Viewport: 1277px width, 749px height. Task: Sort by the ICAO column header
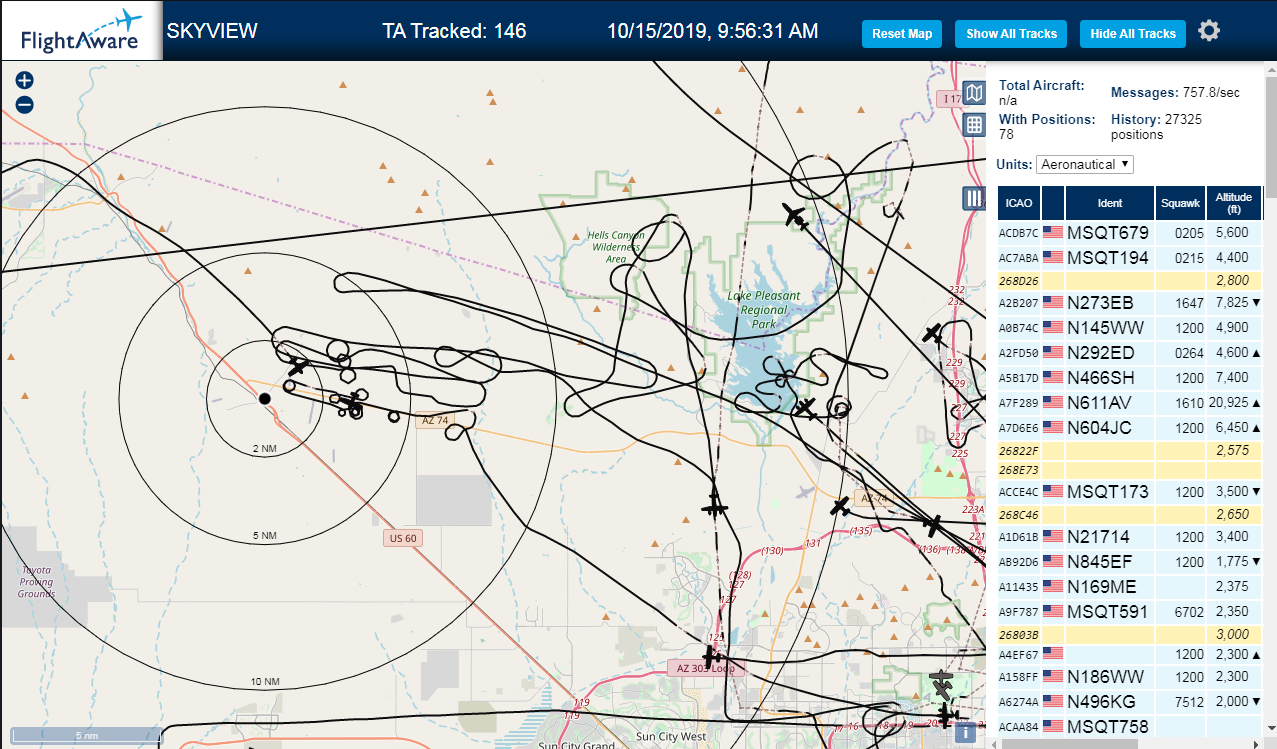1019,203
